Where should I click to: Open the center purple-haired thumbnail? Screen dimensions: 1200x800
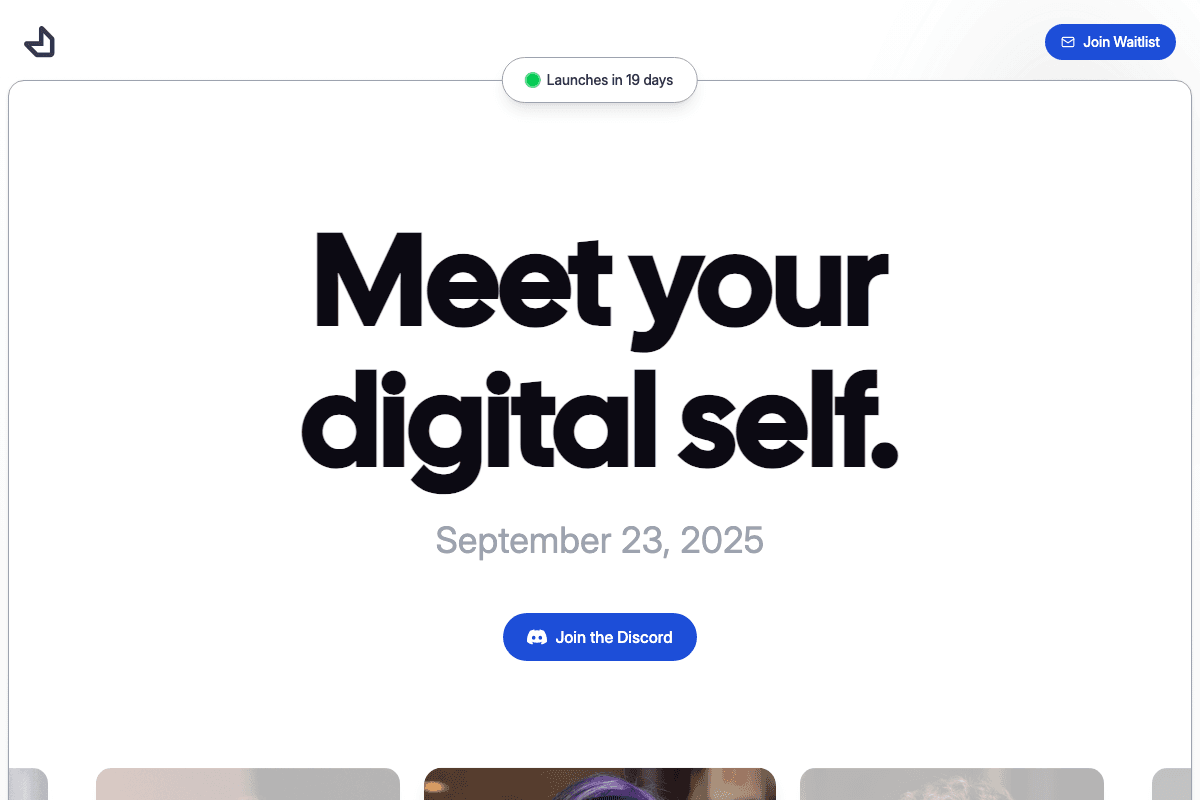(x=600, y=784)
